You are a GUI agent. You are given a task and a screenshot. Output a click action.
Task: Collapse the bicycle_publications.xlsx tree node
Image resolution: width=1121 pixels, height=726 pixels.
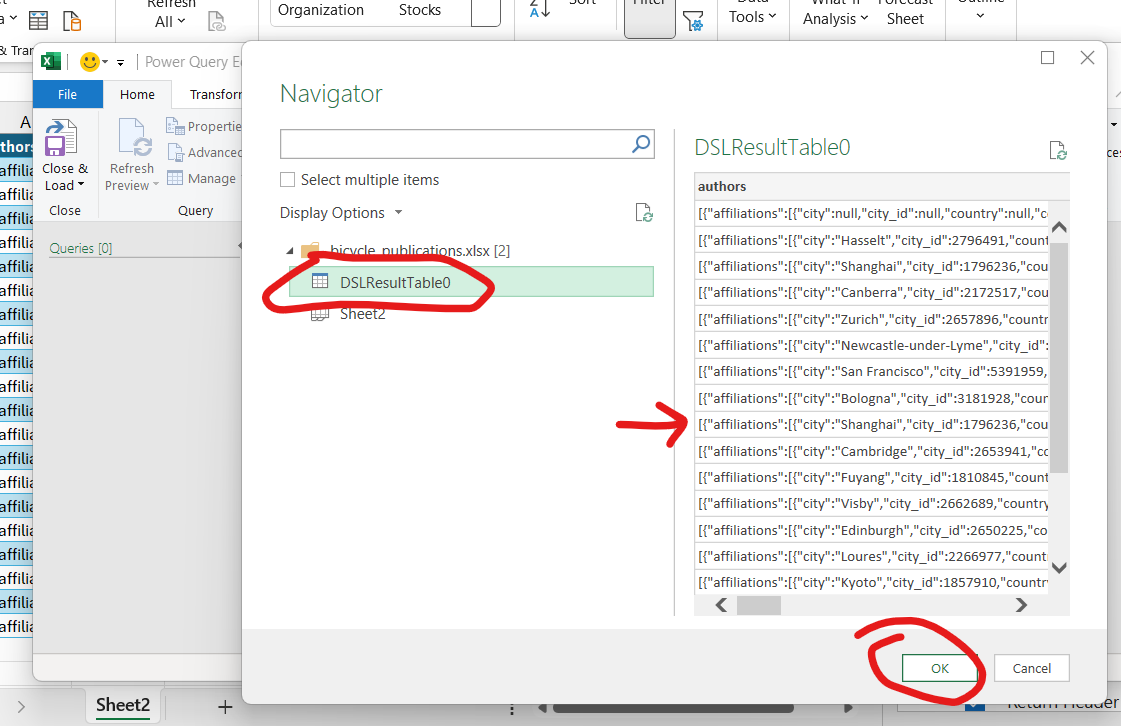290,251
